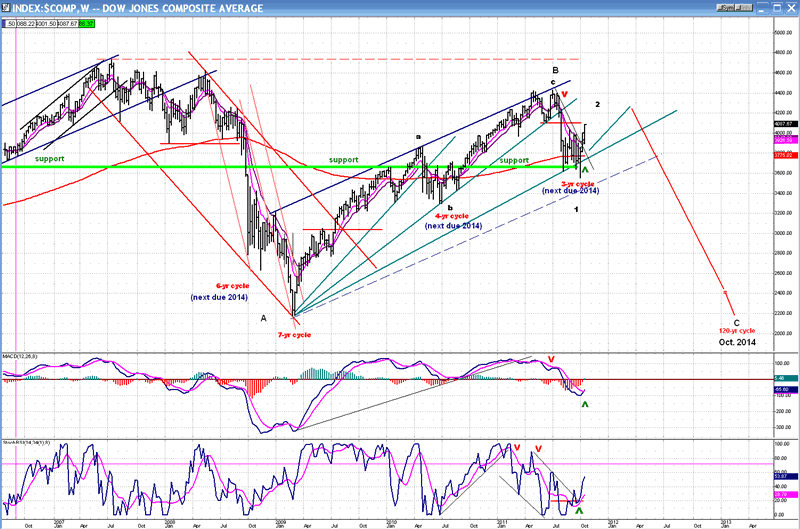Click the '120-yr cycle' red annotation
This screenshot has width=800, height=529.
(x=737, y=331)
